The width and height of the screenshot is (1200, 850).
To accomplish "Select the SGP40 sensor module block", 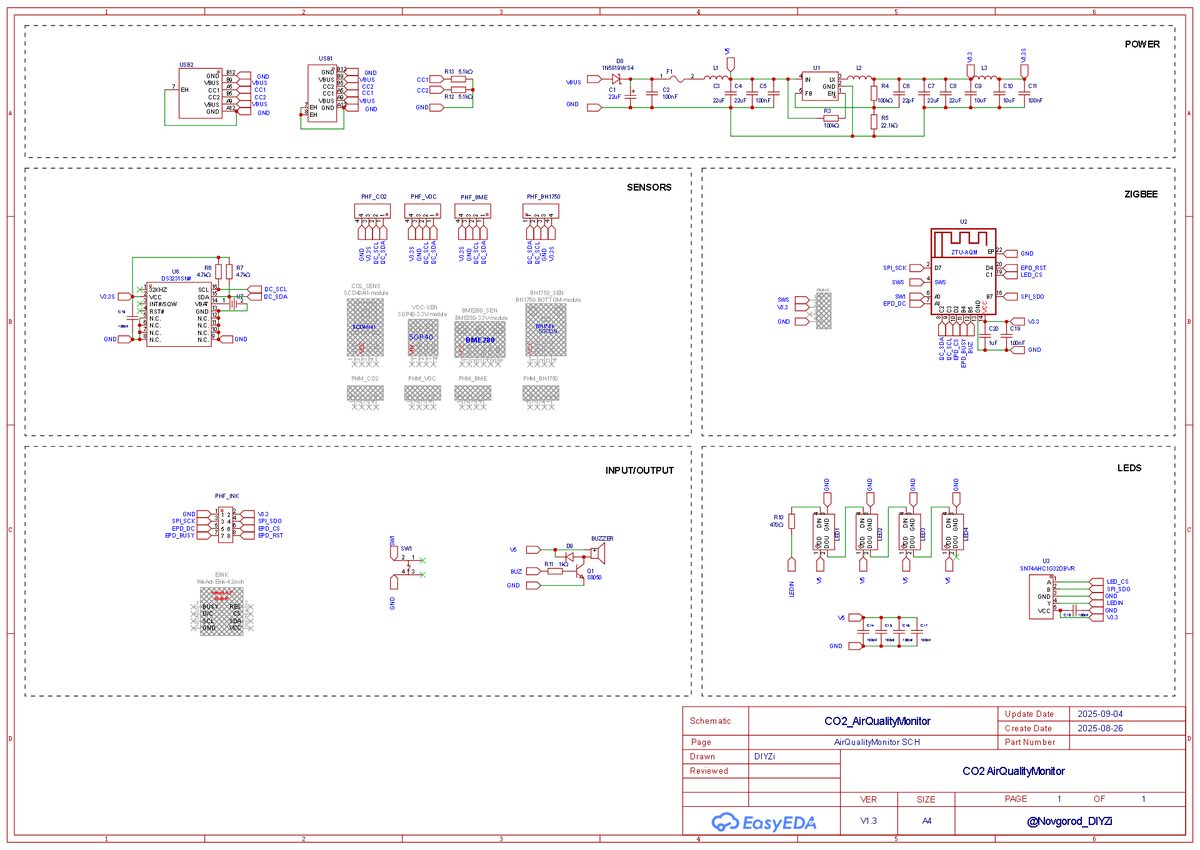I will pyautogui.click(x=421, y=339).
